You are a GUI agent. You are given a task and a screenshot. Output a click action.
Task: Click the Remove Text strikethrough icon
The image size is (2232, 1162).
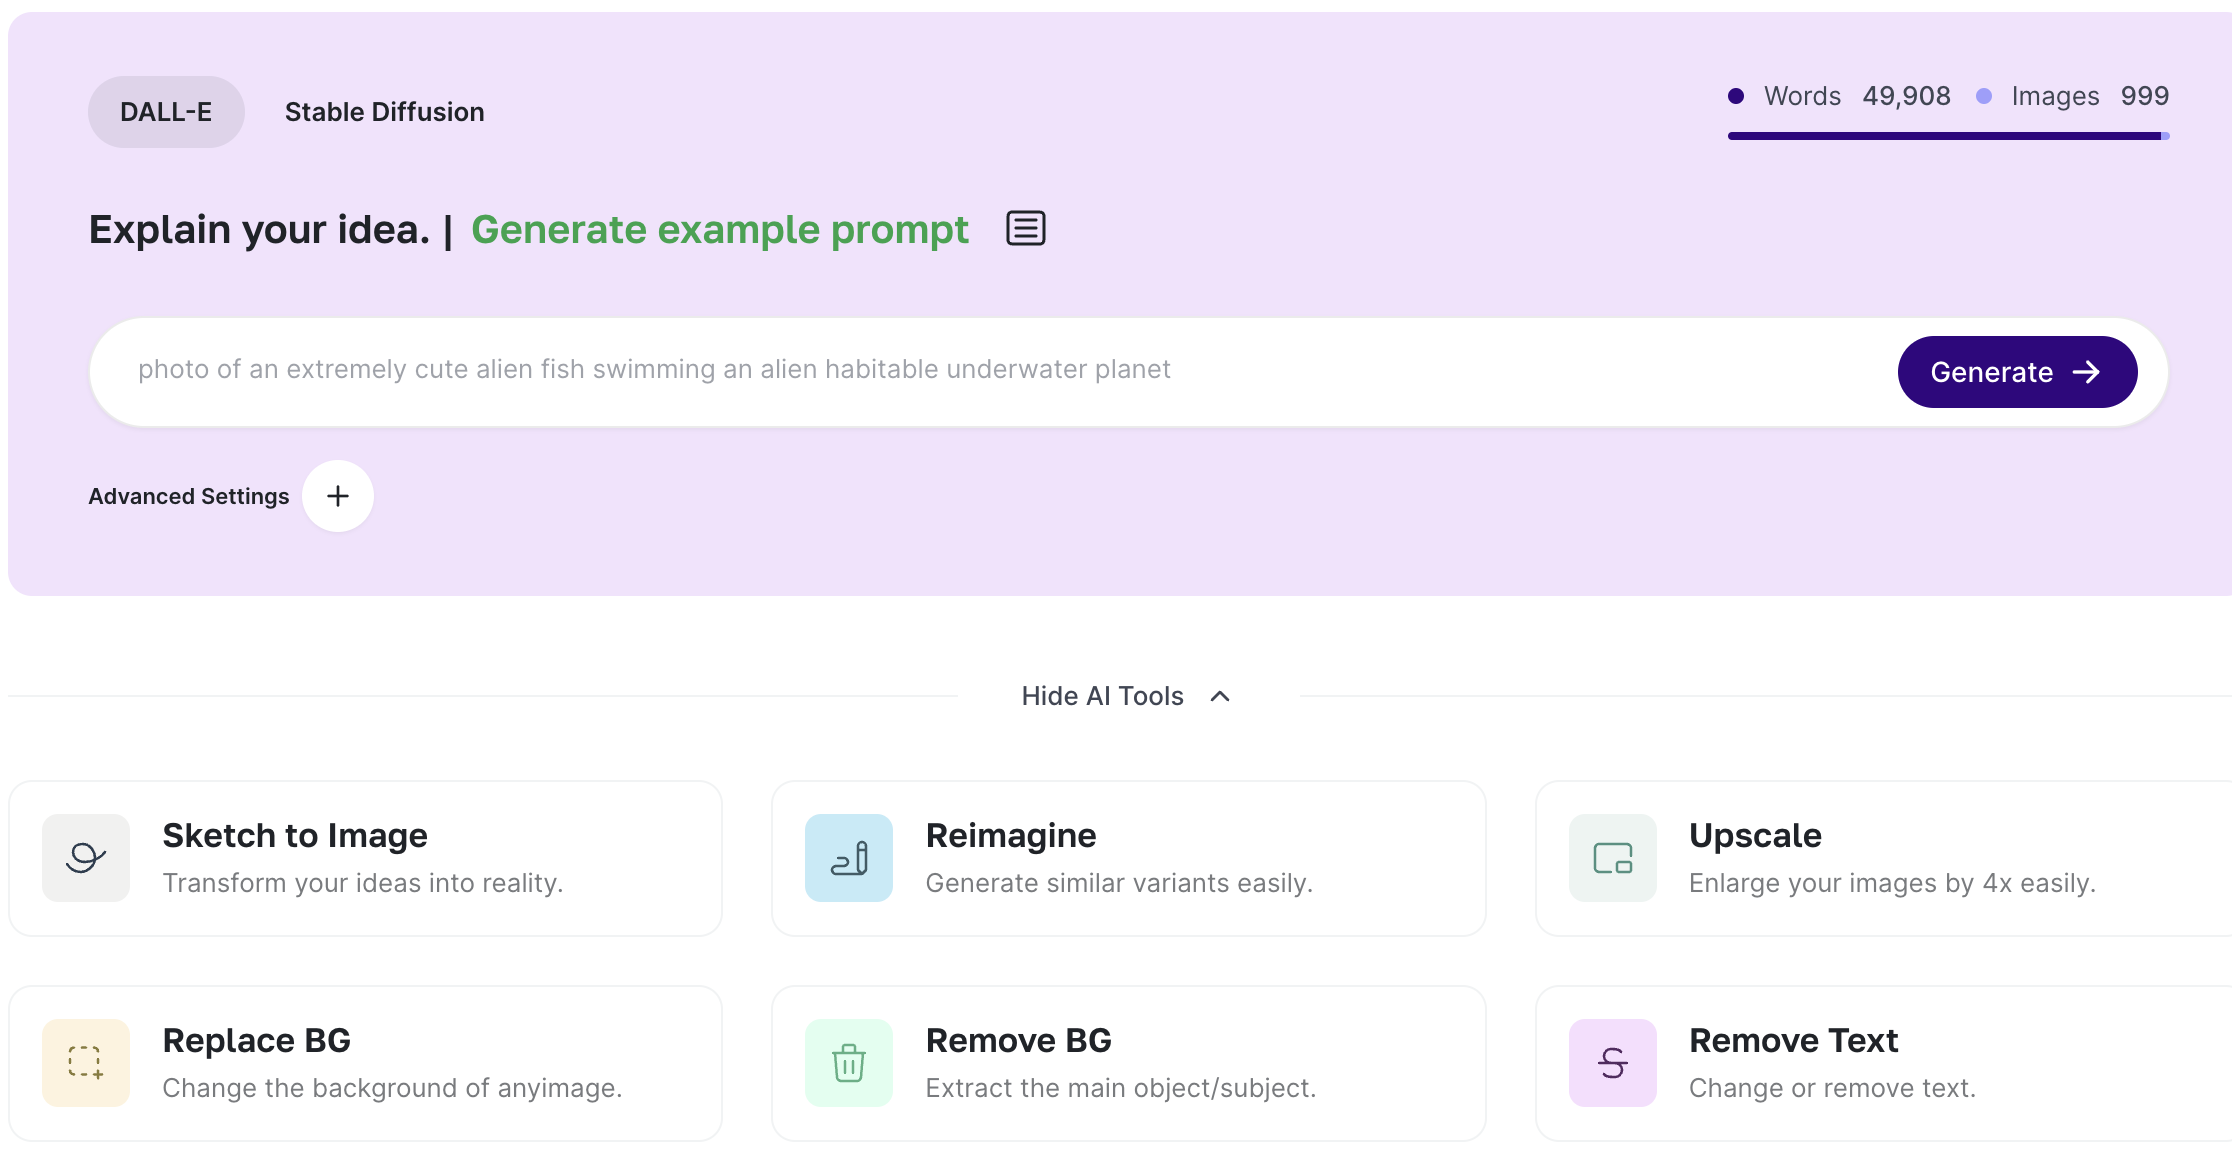tap(1612, 1062)
